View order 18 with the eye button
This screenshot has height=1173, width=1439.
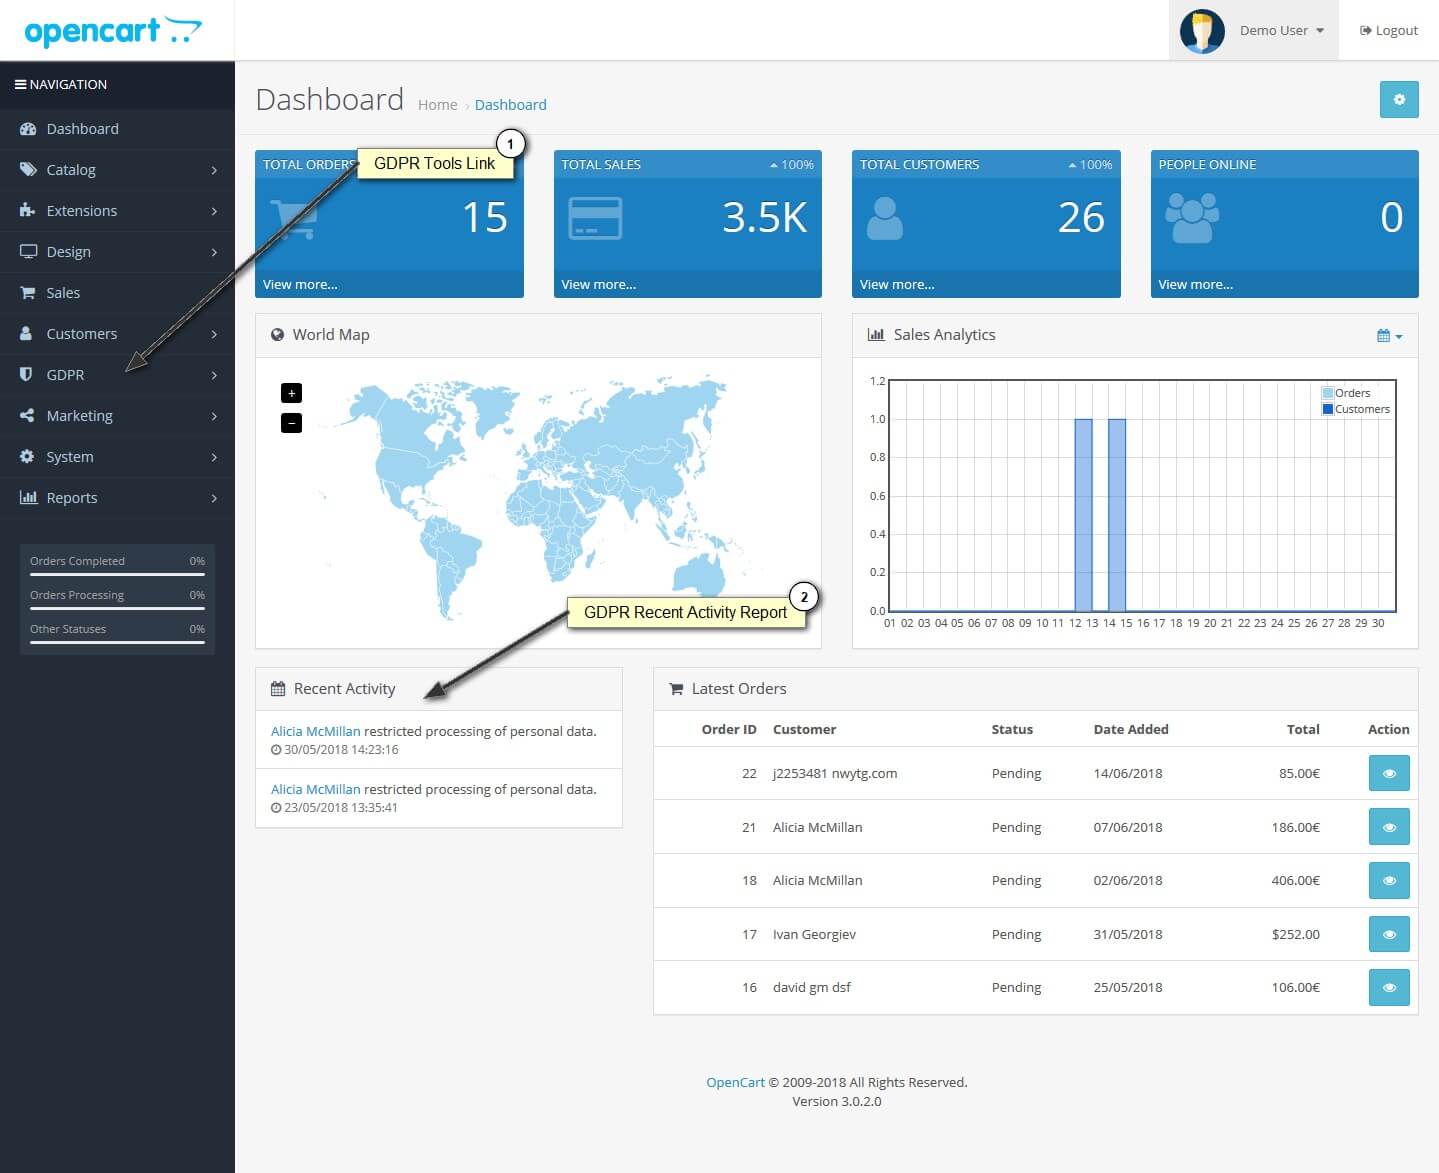pyautogui.click(x=1389, y=880)
